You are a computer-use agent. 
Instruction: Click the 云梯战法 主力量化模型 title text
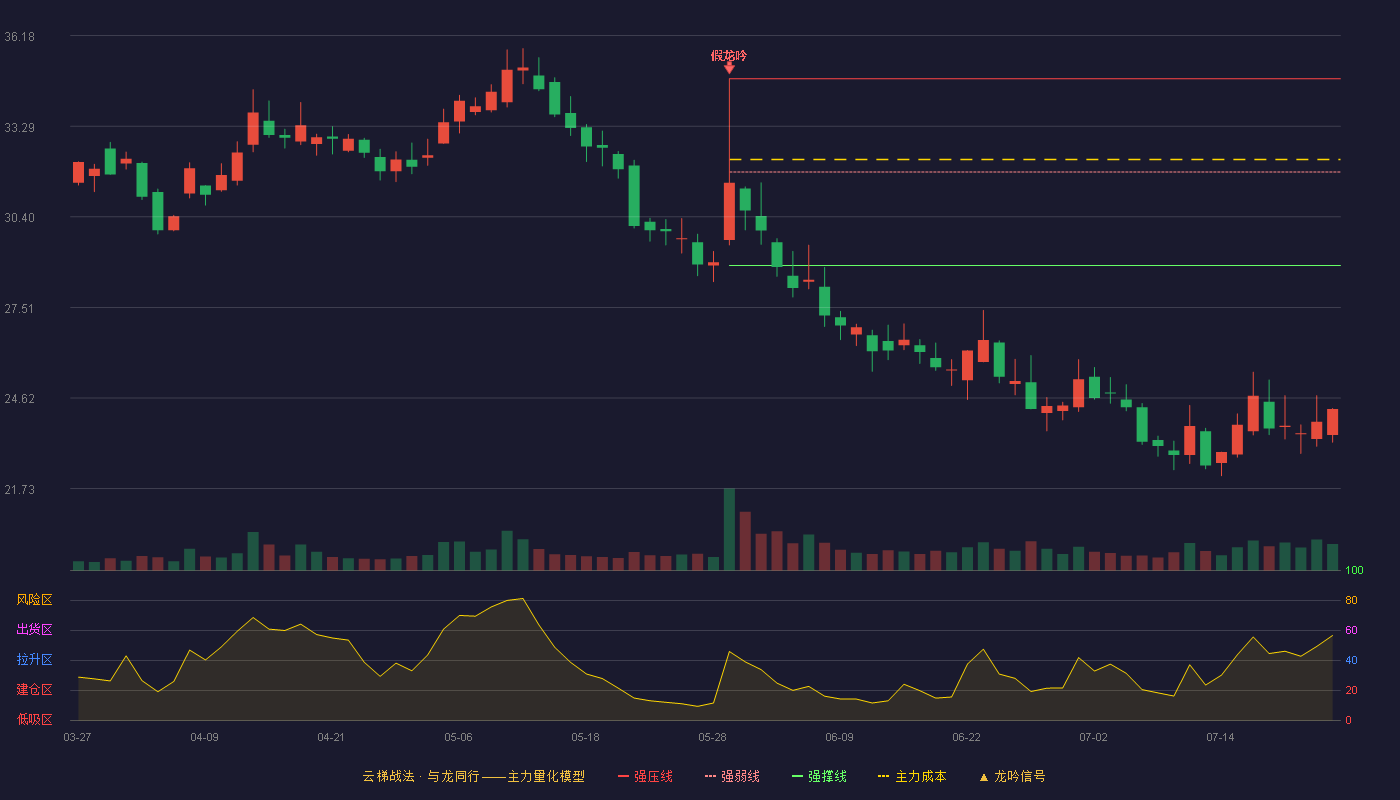[474, 776]
